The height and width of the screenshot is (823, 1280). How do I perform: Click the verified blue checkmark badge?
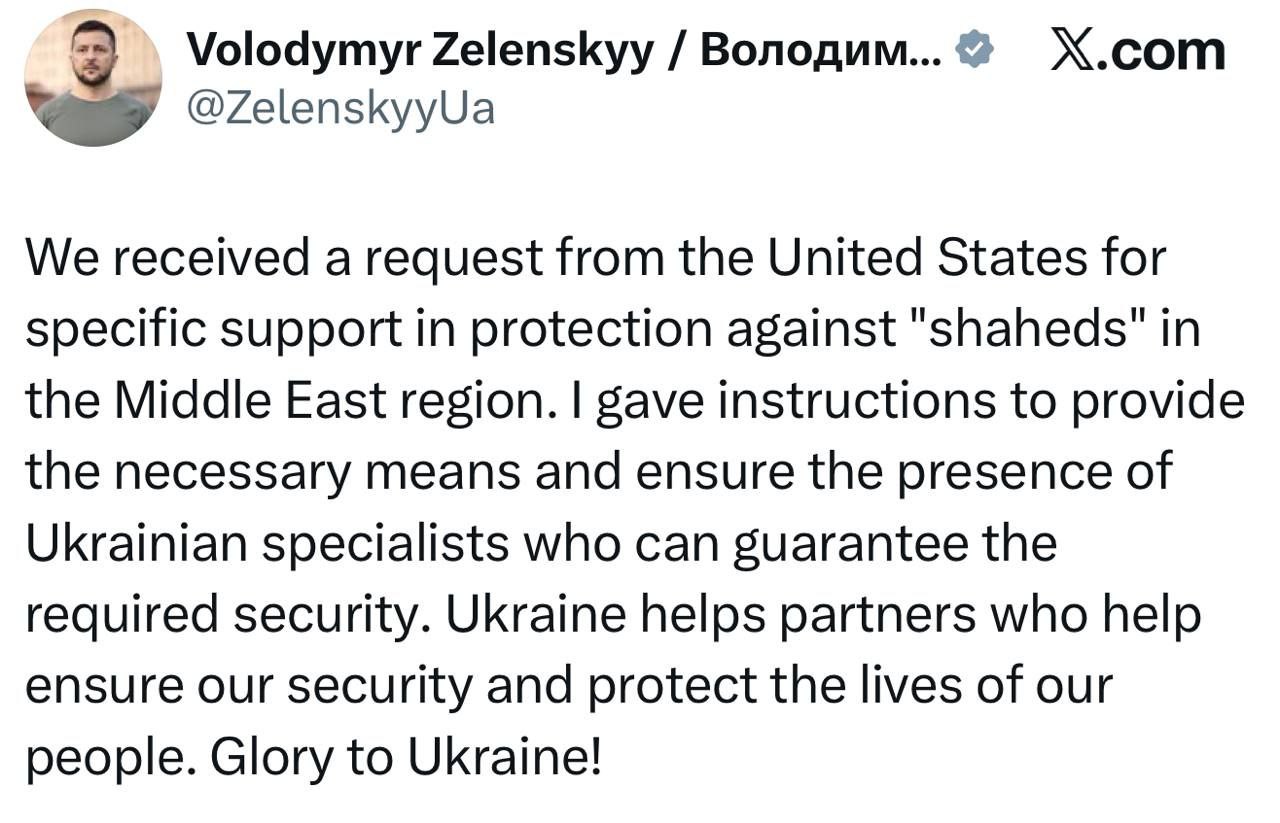click(x=973, y=50)
